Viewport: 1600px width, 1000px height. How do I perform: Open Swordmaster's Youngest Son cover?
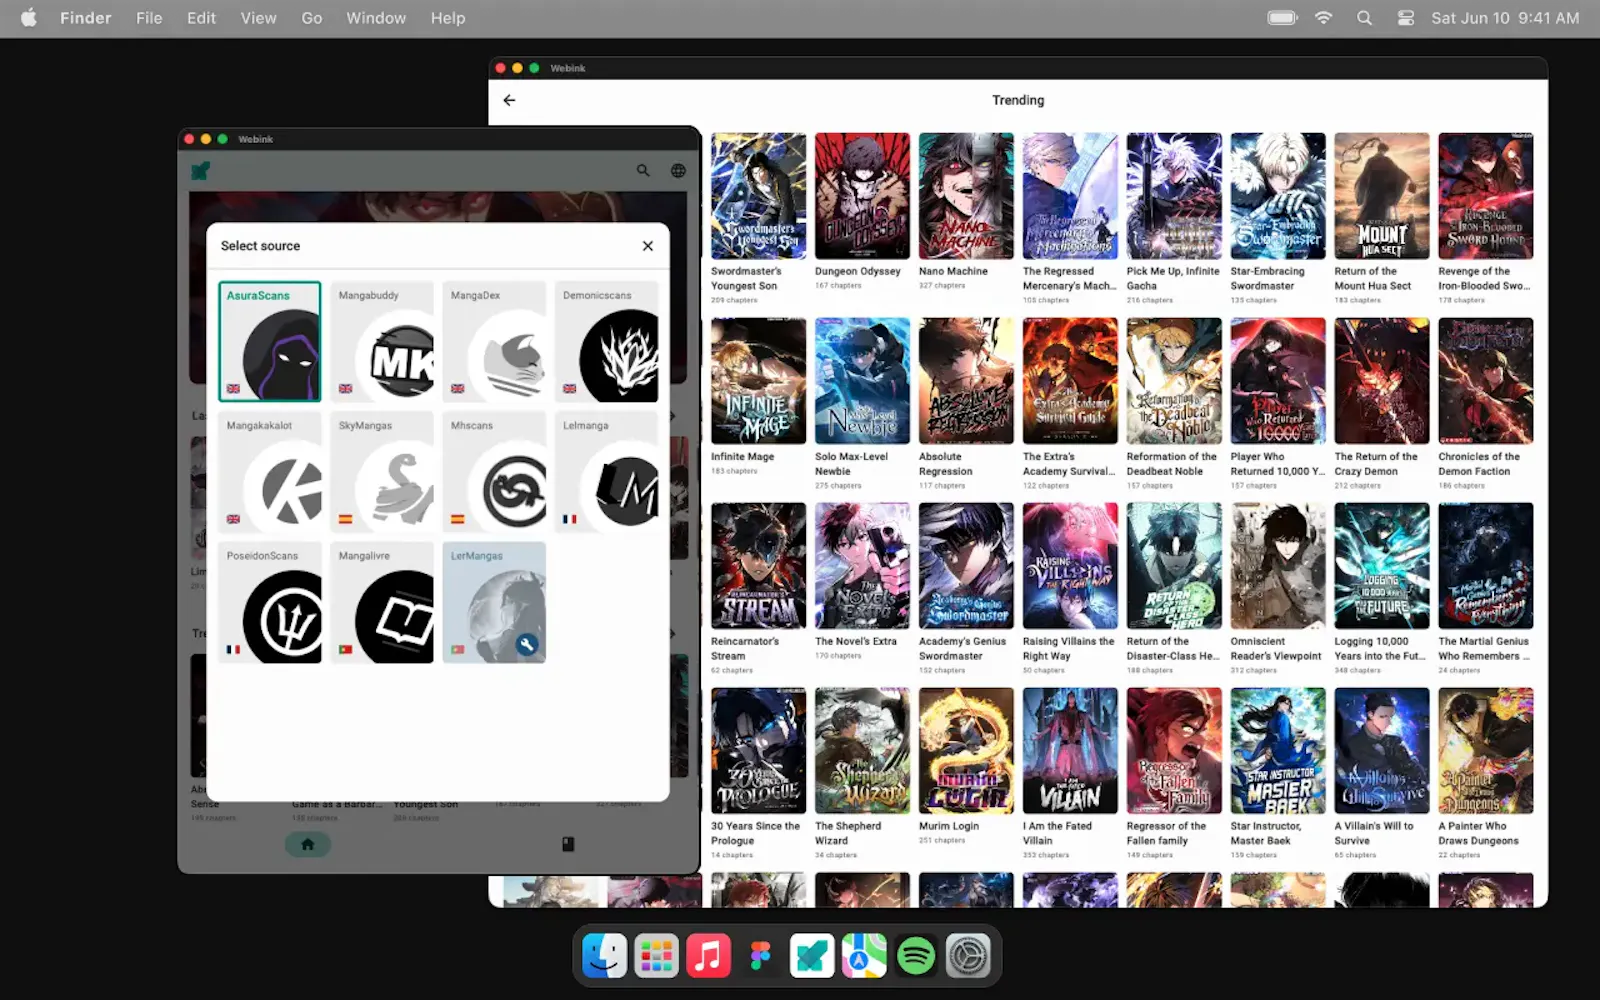[758, 196]
